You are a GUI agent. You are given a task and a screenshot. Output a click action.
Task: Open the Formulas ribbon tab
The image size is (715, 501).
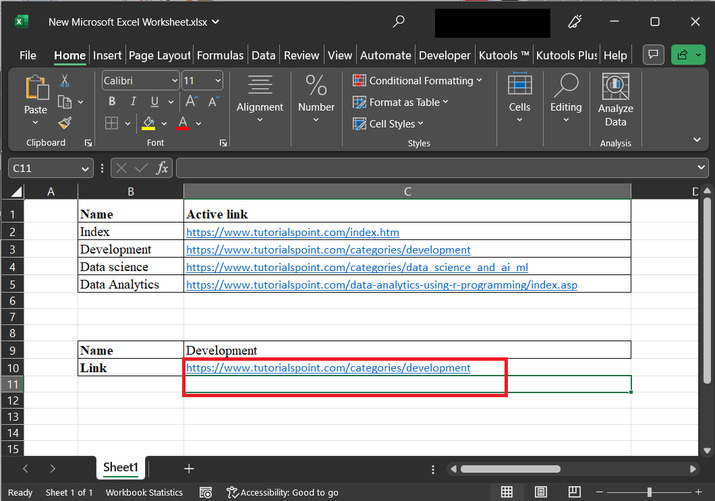(x=221, y=55)
